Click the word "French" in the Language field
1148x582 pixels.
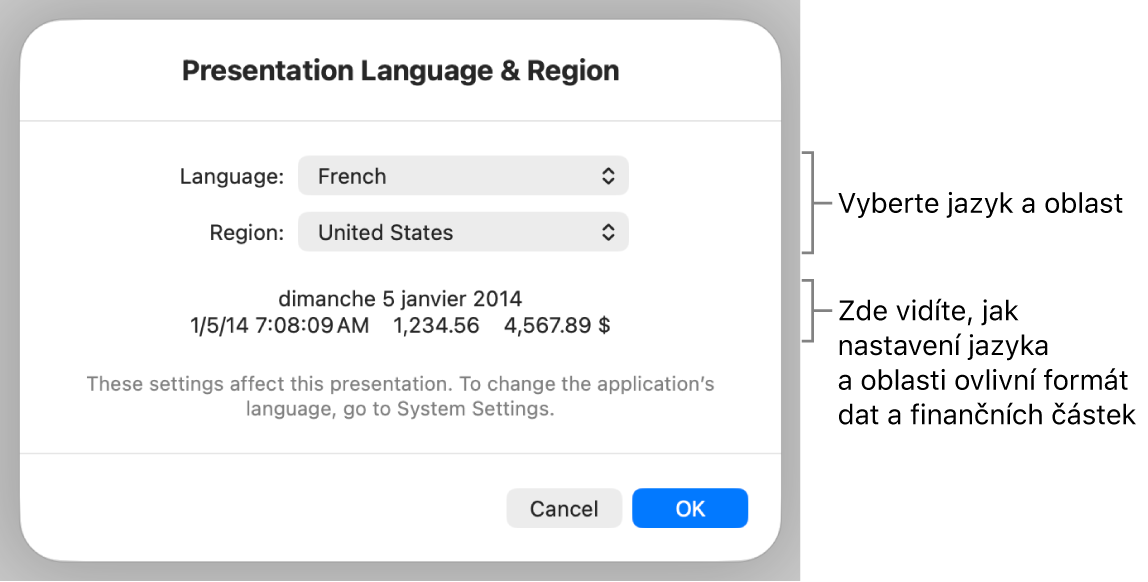tap(352, 177)
